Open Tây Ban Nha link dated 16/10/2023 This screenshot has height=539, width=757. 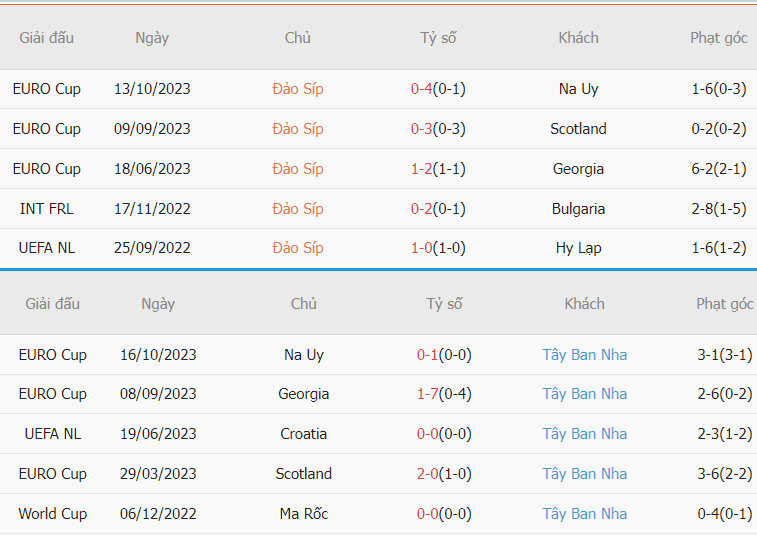point(584,355)
